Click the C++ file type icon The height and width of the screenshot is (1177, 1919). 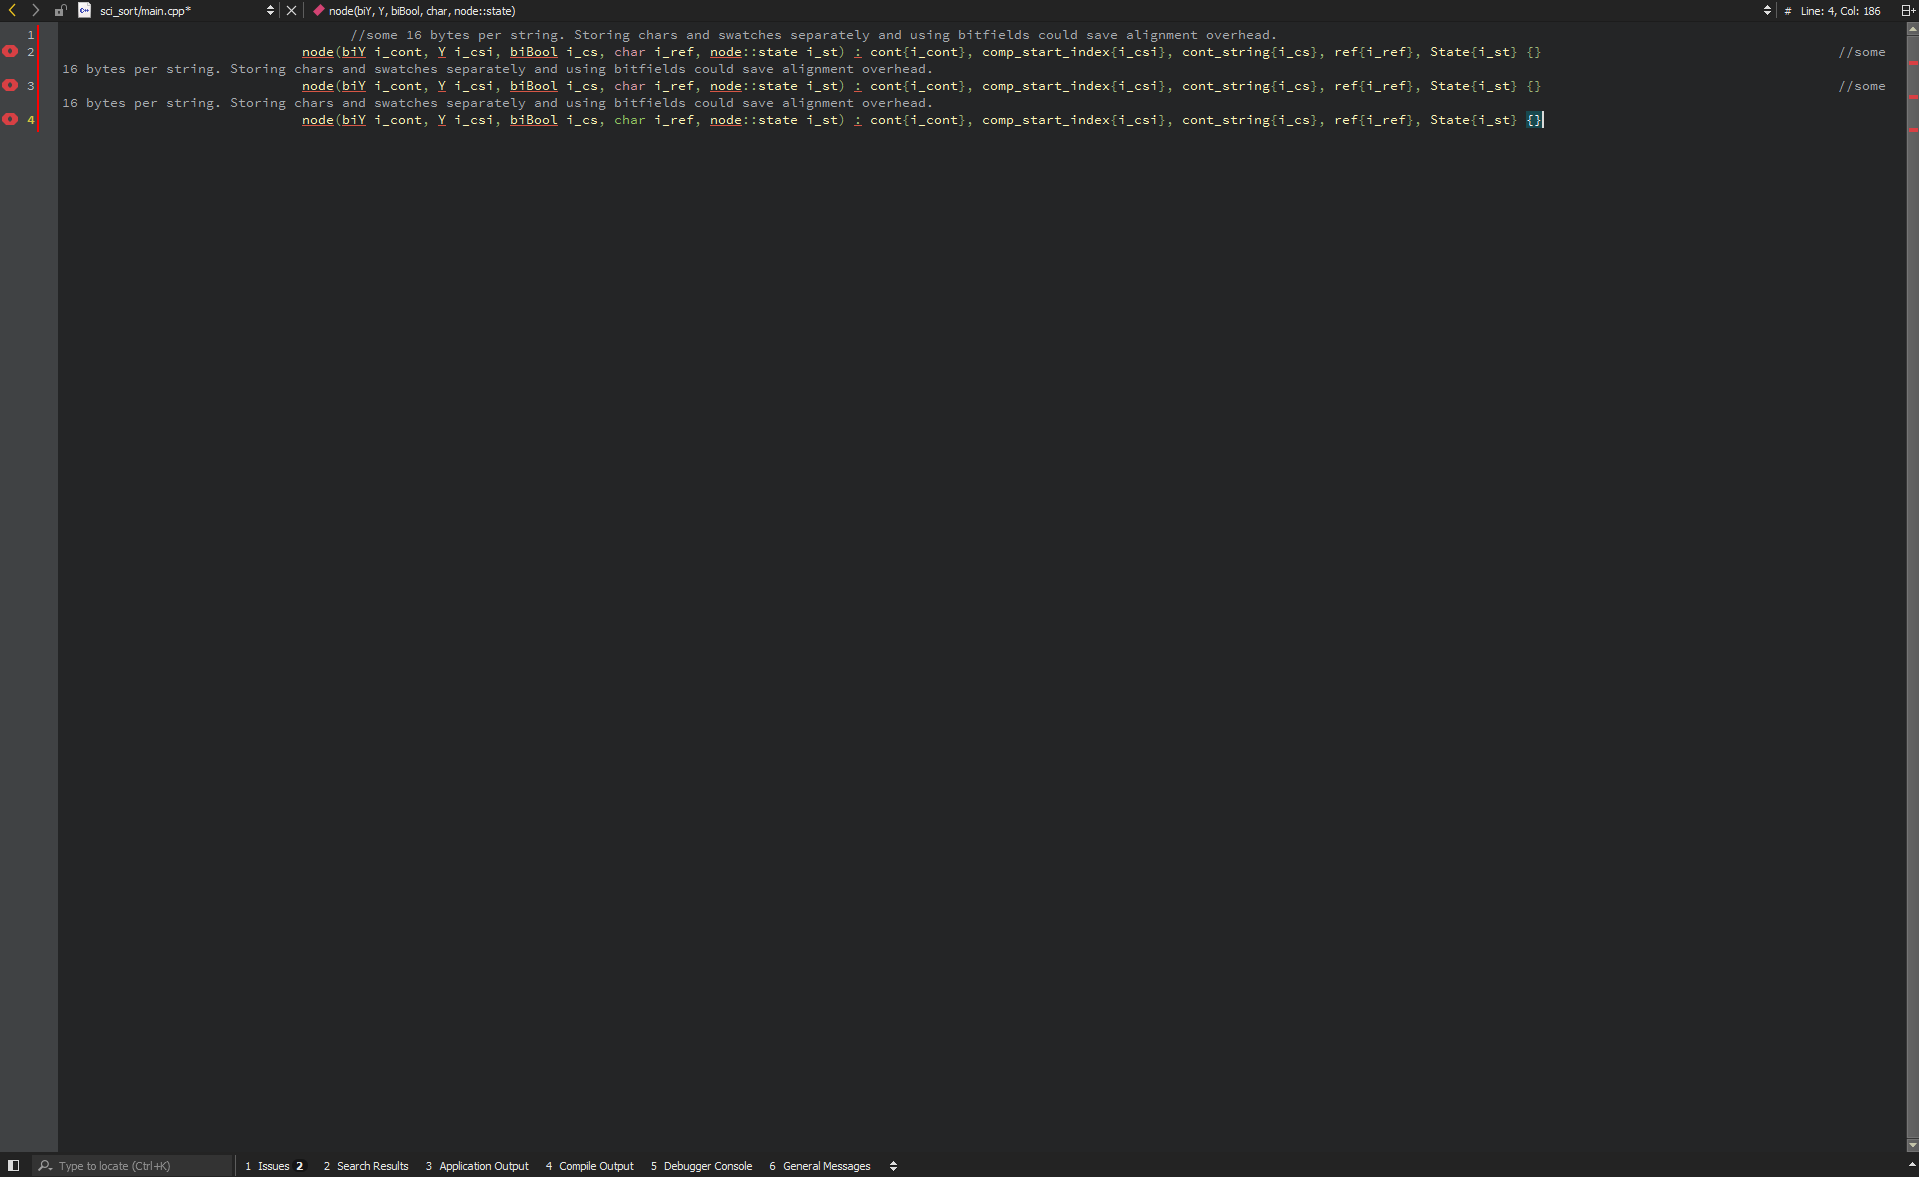click(85, 10)
